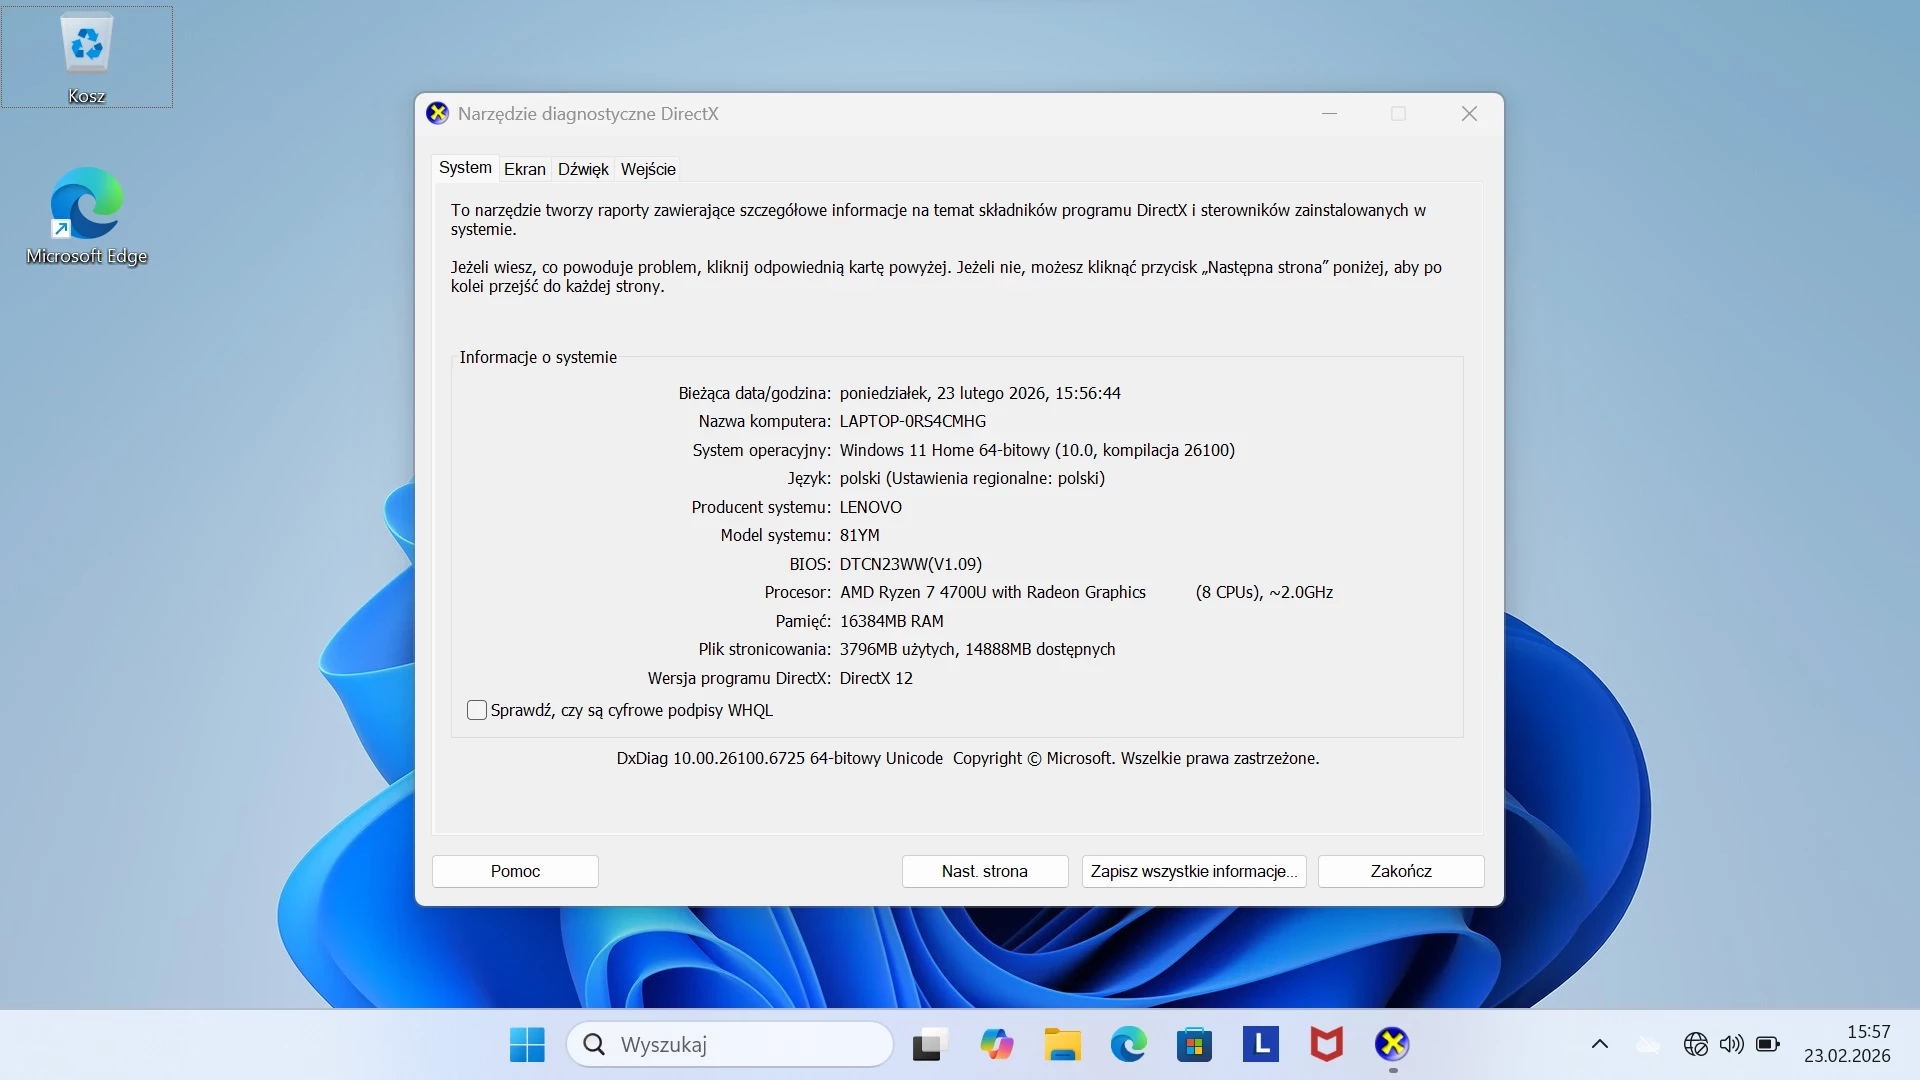Click the volume icon in the system tray
Viewport: 1920px width, 1080px height.
[x=1732, y=1044]
